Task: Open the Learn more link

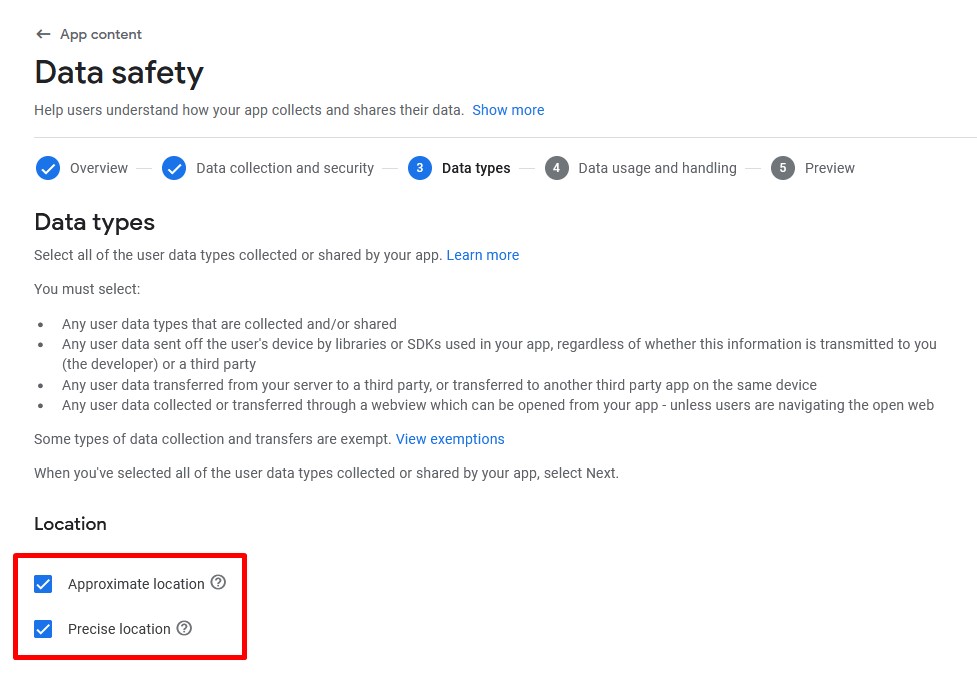Action: coord(483,255)
